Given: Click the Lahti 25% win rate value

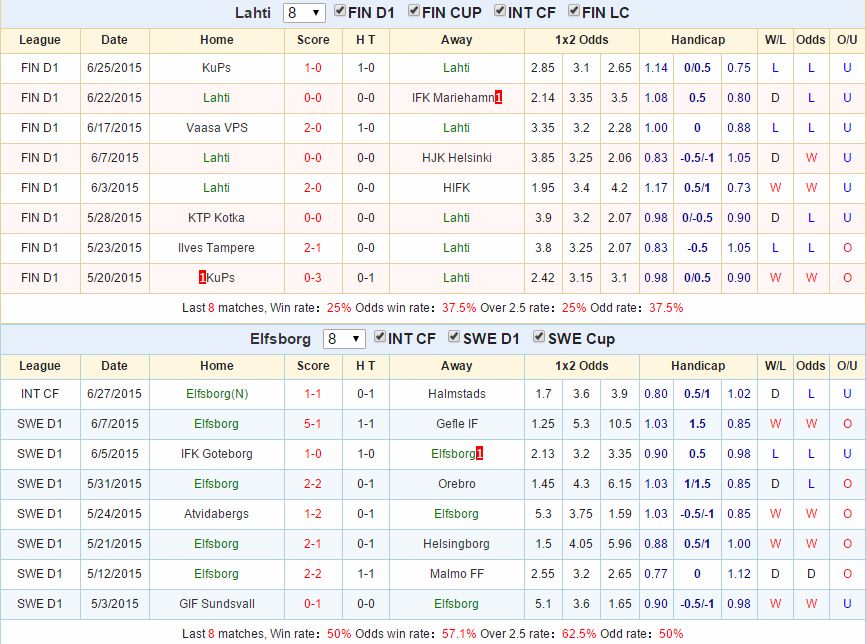Looking at the screenshot, I should 339,308.
